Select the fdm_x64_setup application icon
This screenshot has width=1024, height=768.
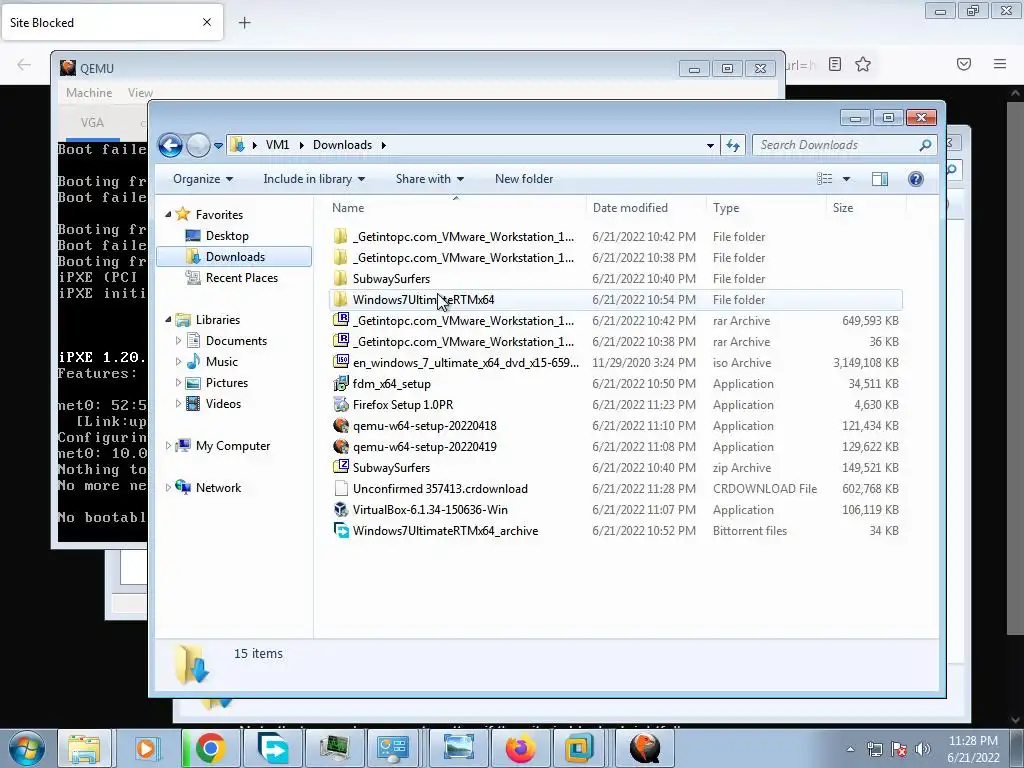click(x=341, y=383)
